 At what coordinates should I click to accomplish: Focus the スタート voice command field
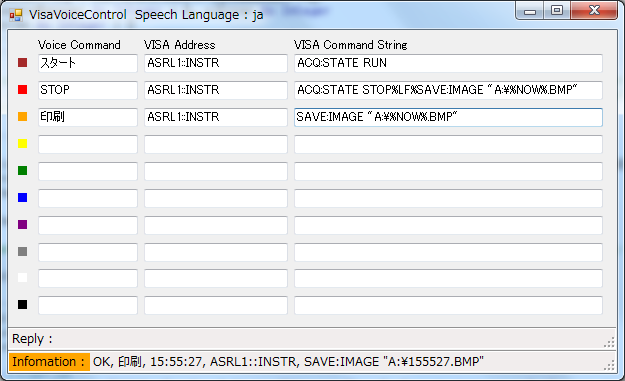[x=88, y=63]
